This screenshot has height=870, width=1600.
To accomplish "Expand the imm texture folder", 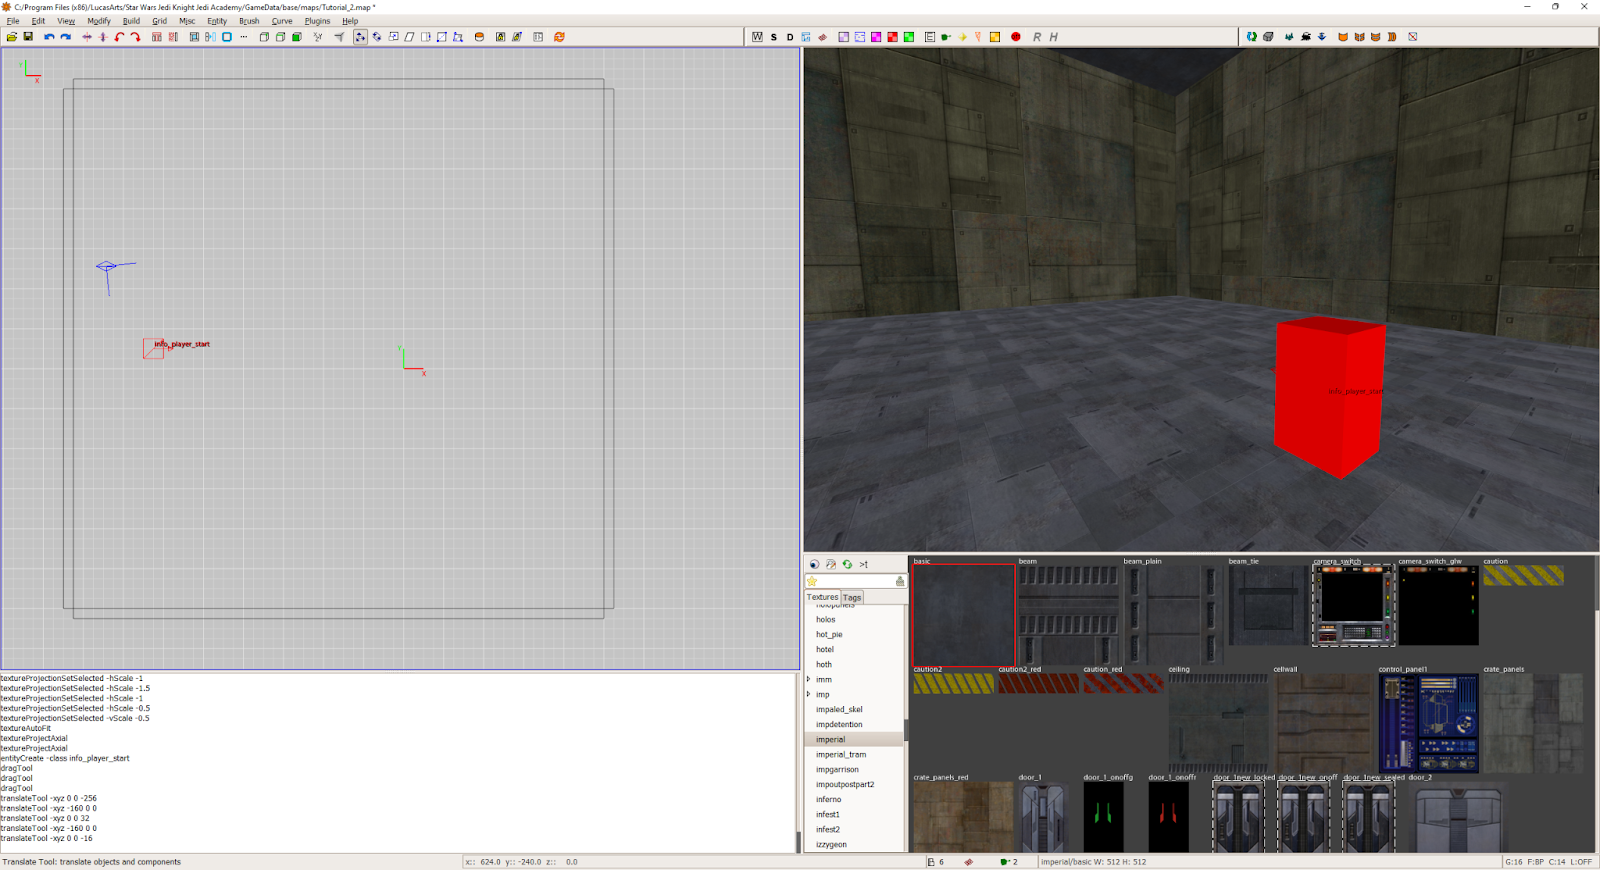I will 809,679.
